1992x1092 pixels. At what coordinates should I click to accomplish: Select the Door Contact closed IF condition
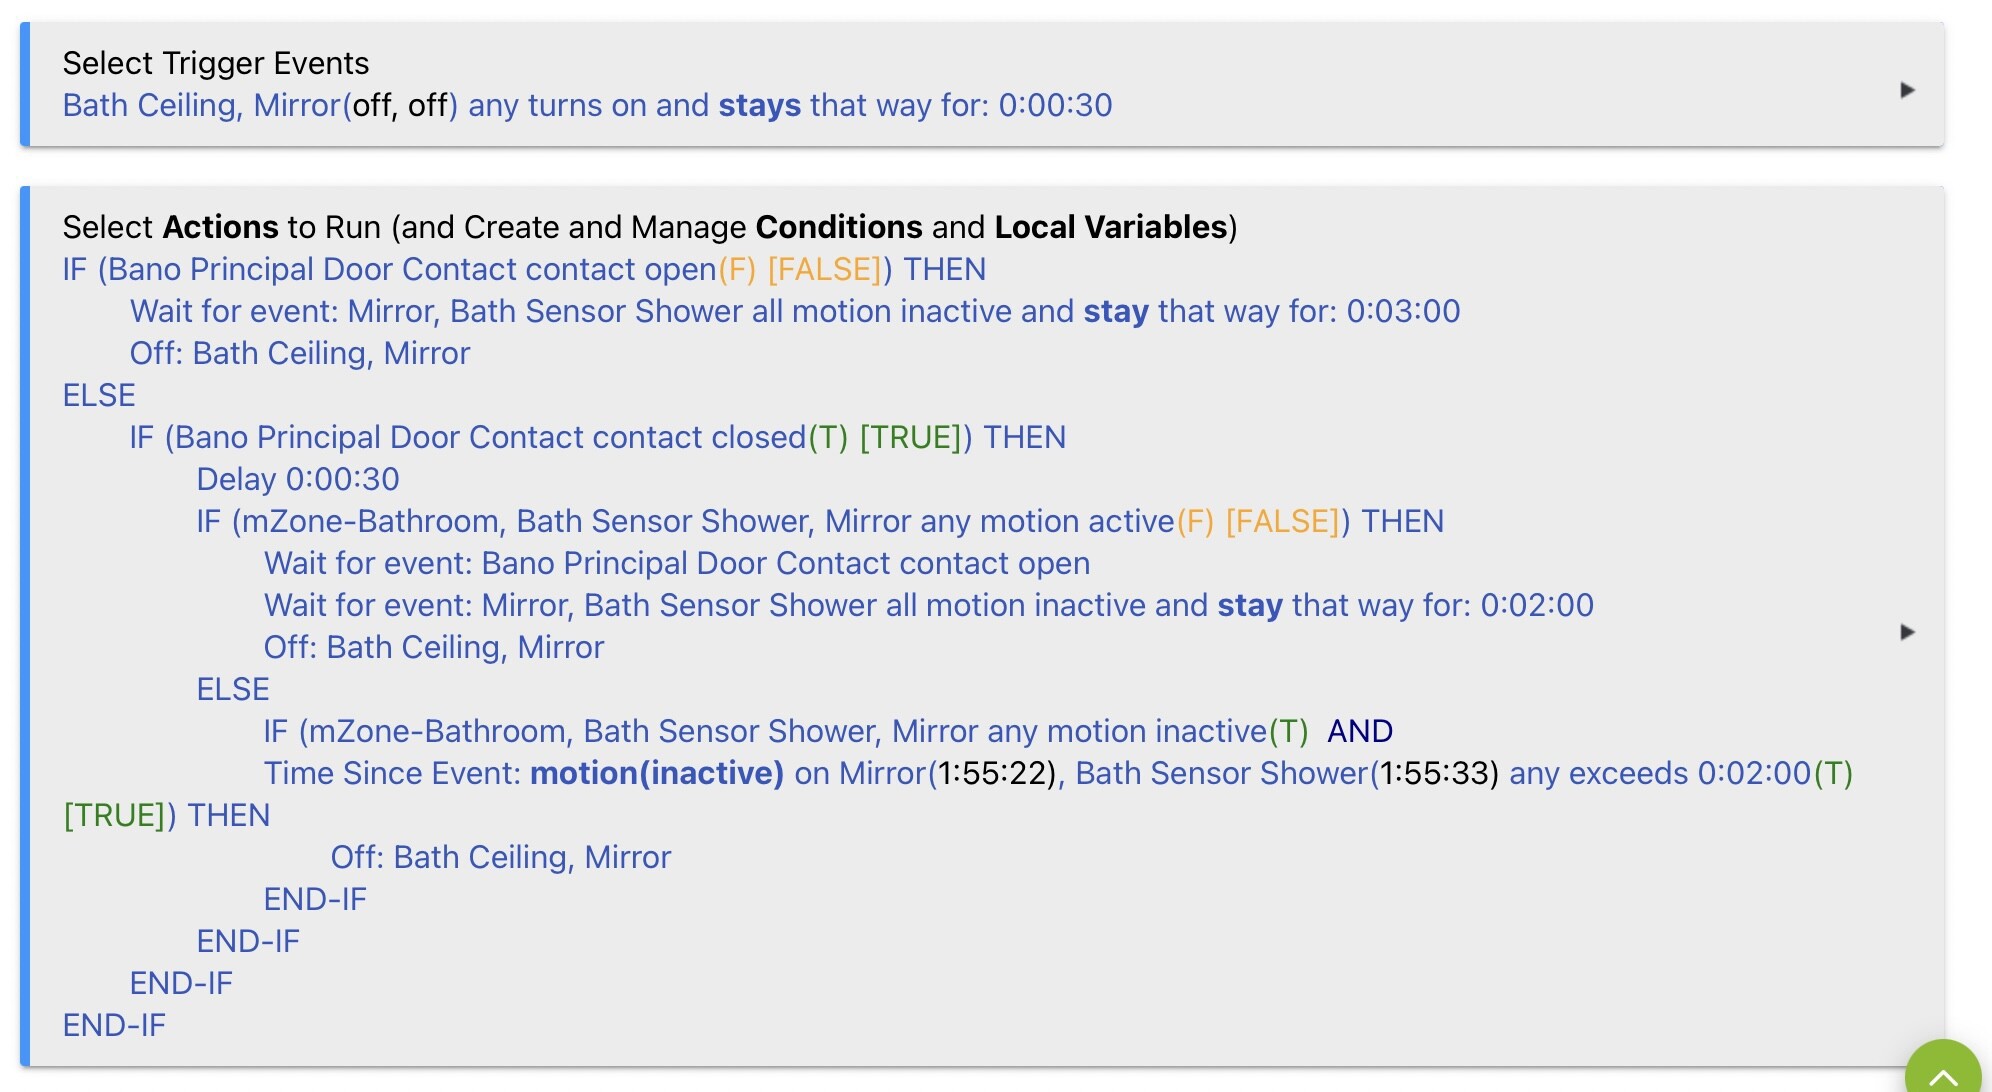point(598,437)
